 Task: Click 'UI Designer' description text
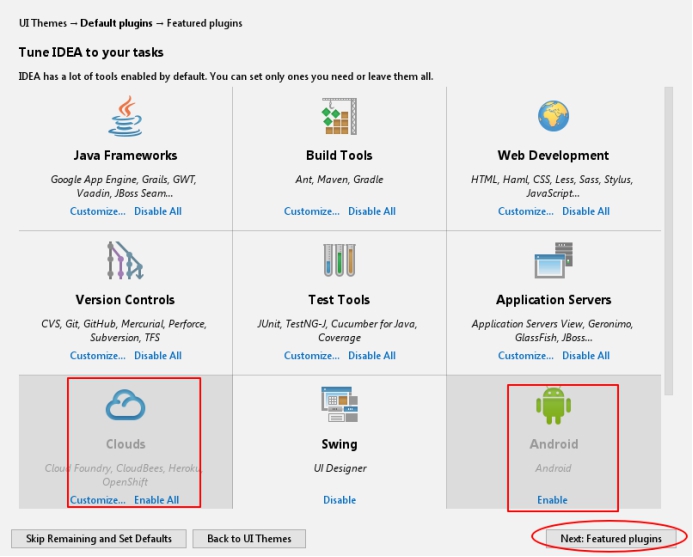coord(340,468)
